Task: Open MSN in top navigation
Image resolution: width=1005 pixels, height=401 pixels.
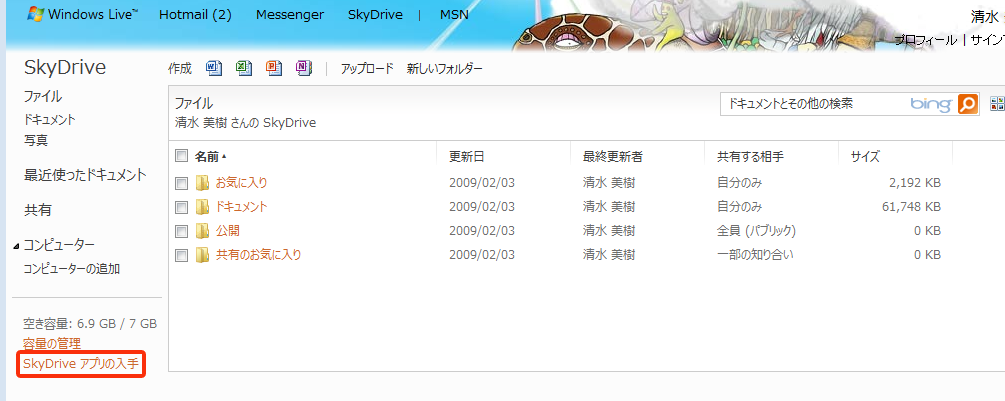Action: (x=454, y=14)
